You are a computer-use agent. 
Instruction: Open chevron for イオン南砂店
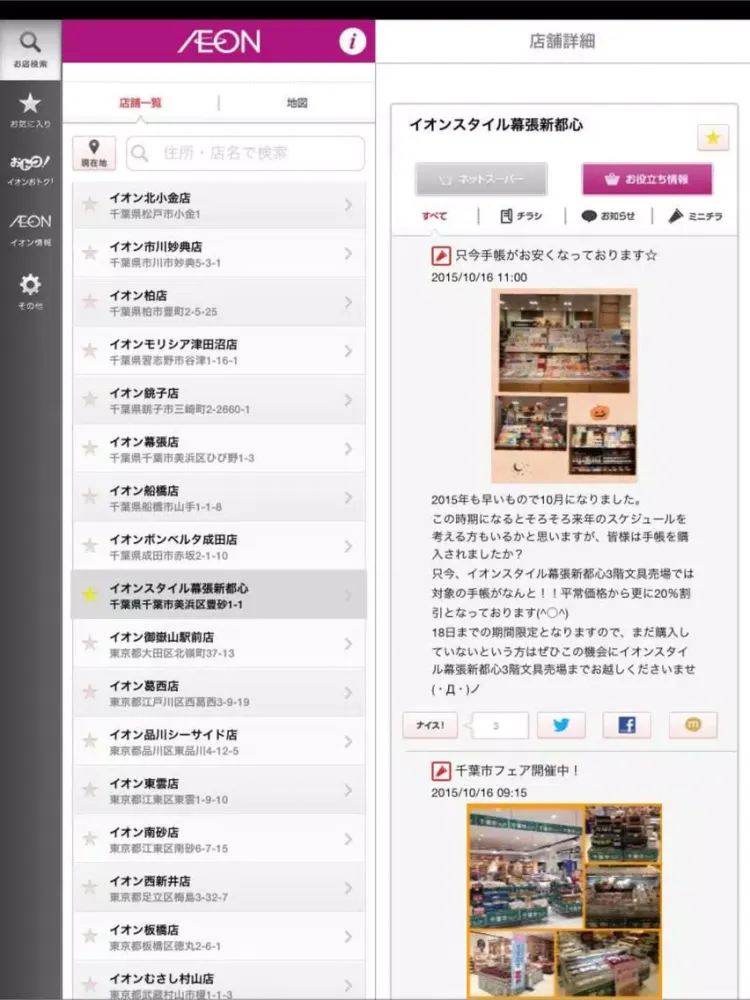coord(348,839)
